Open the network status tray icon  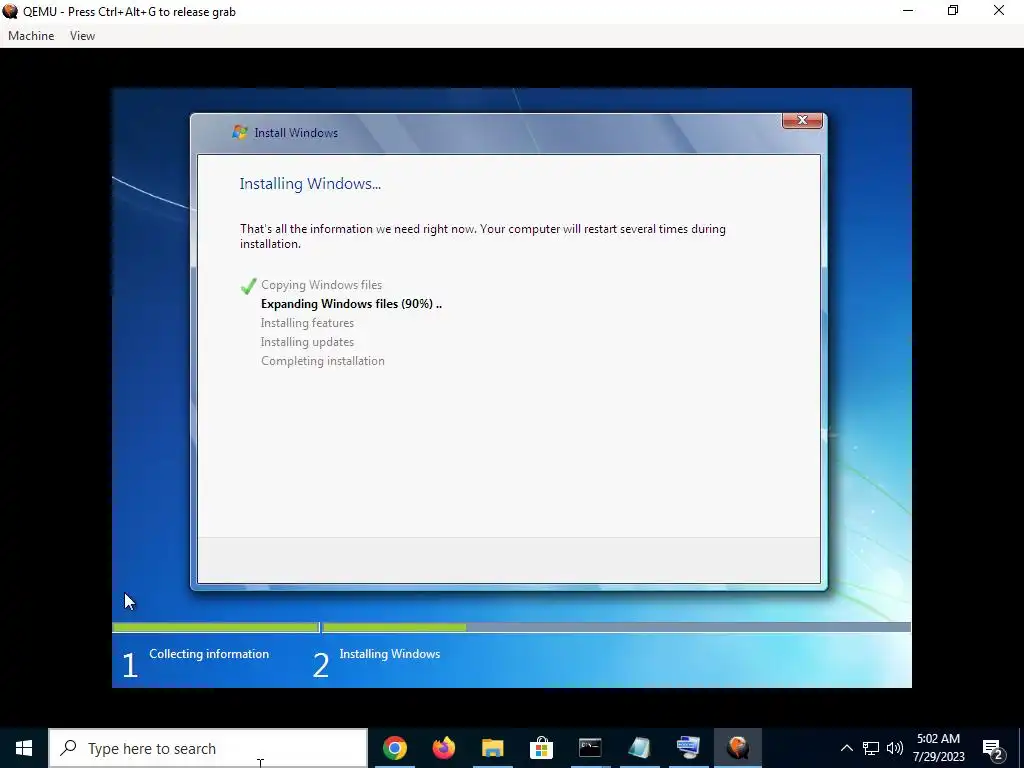871,748
